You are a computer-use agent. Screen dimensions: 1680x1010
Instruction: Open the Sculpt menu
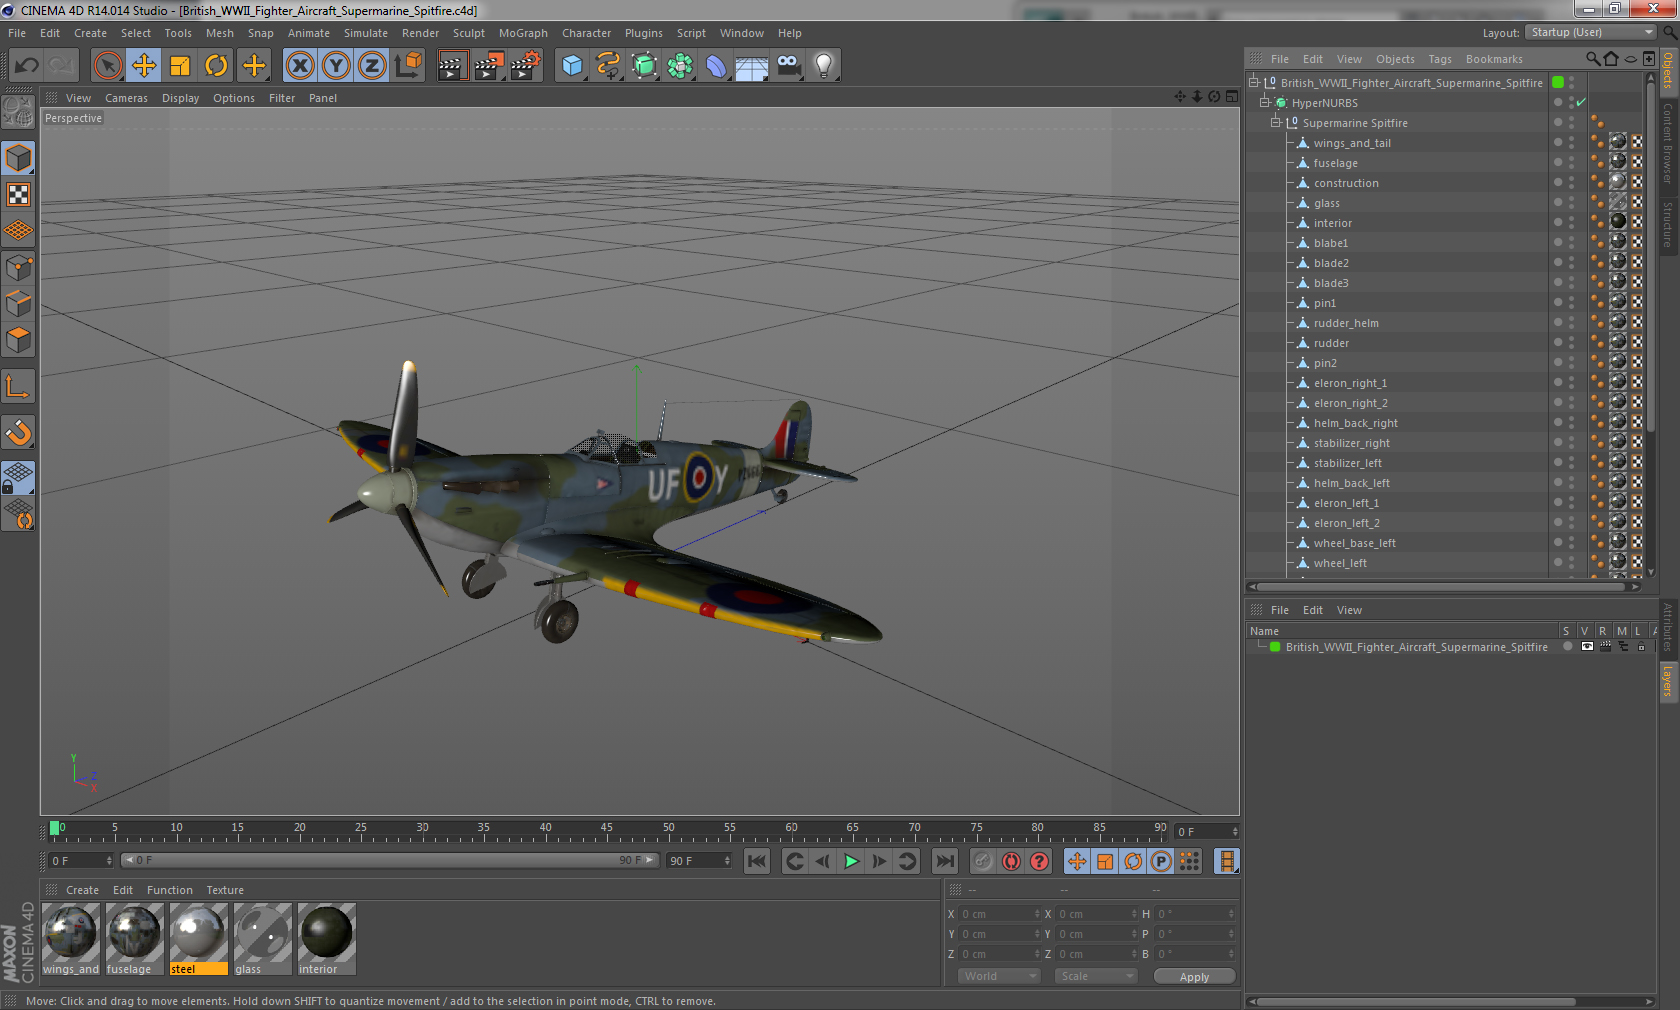[468, 33]
